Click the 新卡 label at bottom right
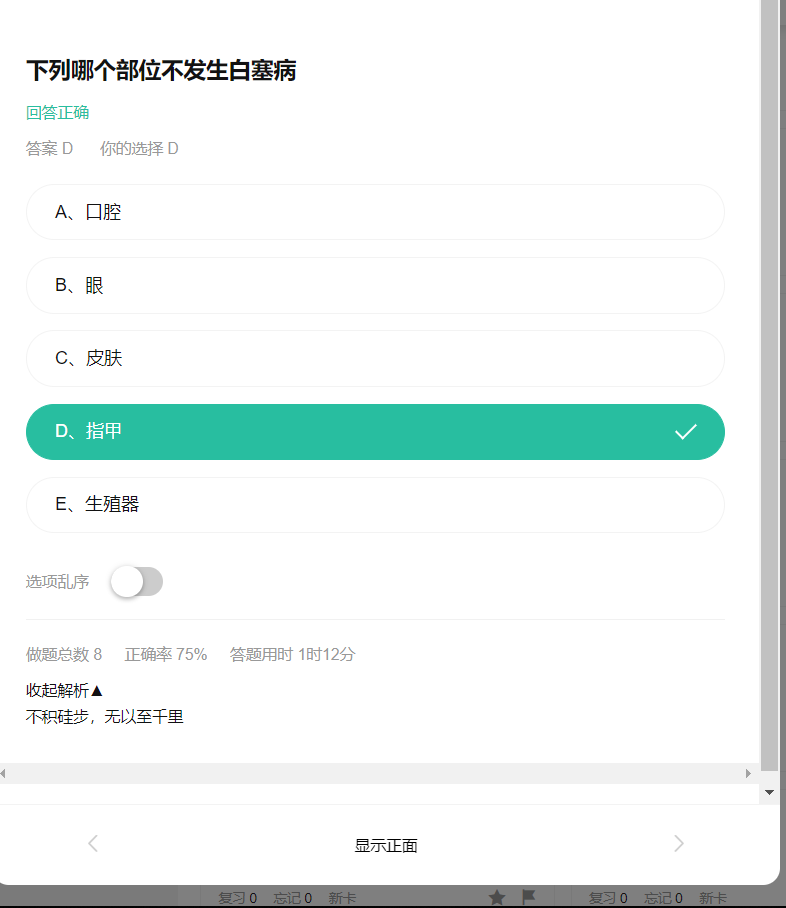786x908 pixels. click(x=712, y=898)
